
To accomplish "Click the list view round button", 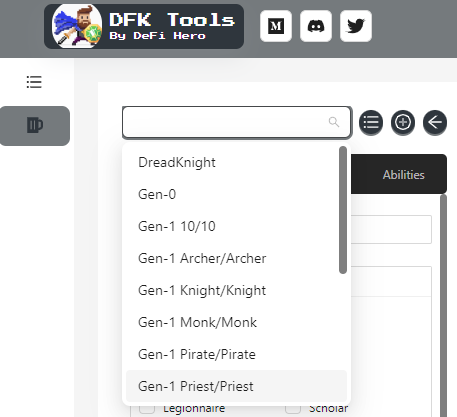I will [371, 122].
